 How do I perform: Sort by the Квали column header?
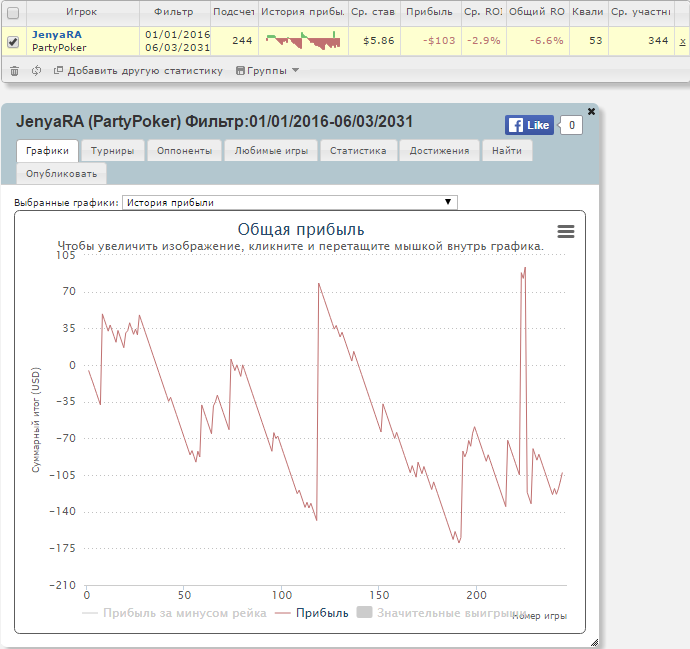click(x=588, y=12)
